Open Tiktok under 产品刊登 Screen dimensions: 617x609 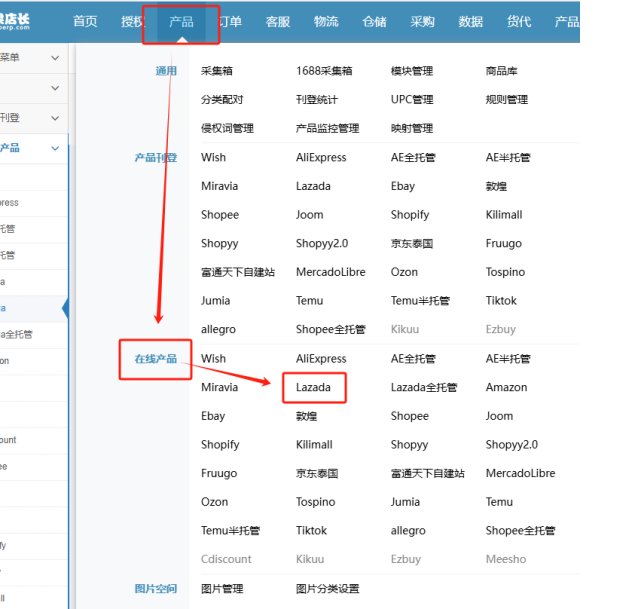click(501, 301)
